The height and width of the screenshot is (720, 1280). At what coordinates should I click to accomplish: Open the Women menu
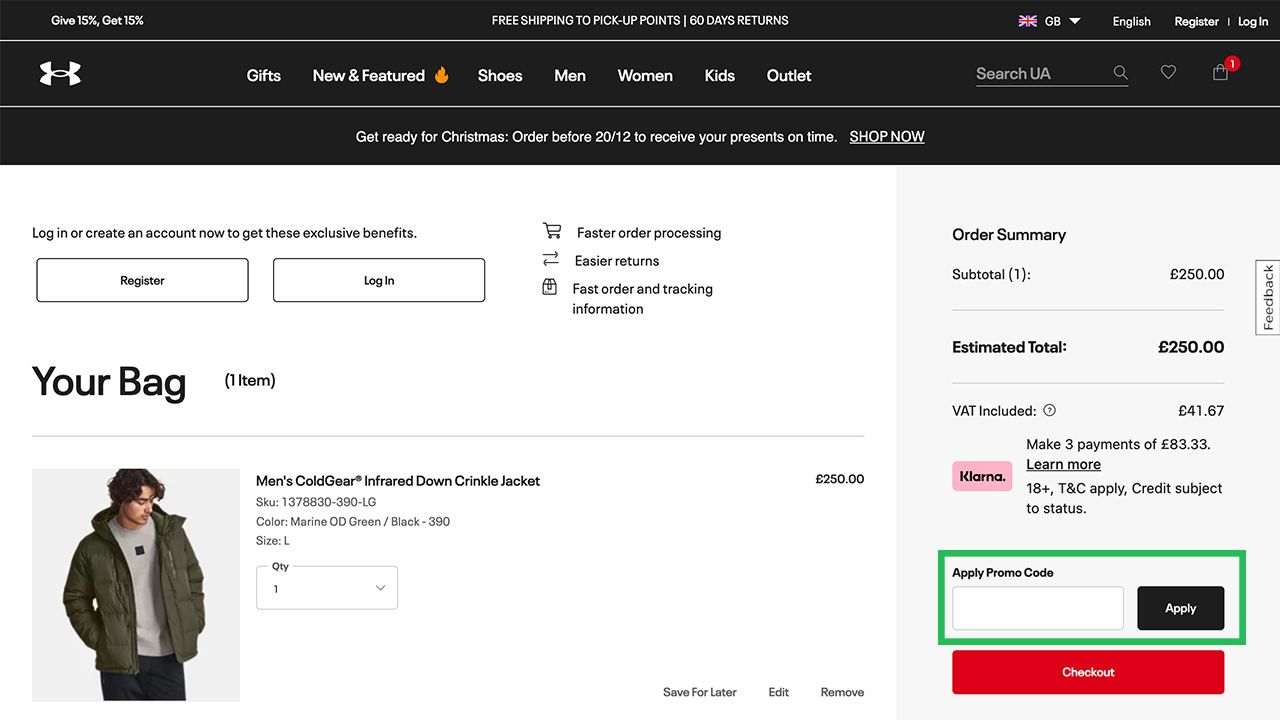(645, 75)
